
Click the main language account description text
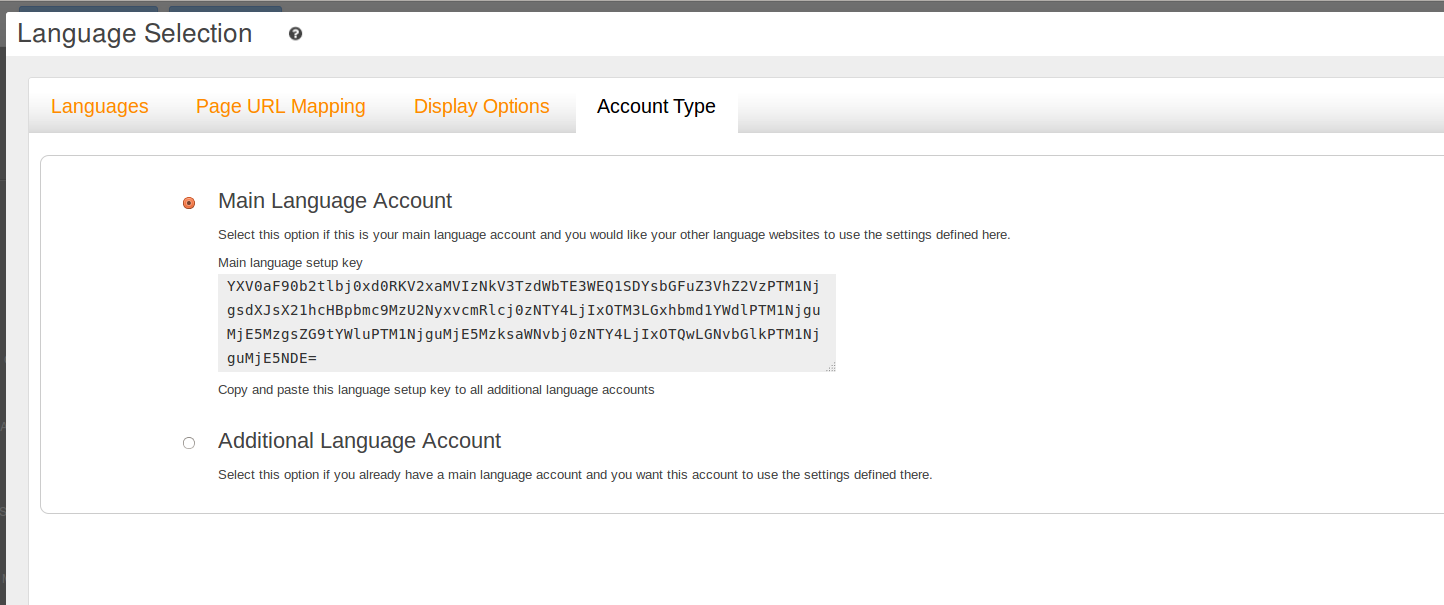614,235
